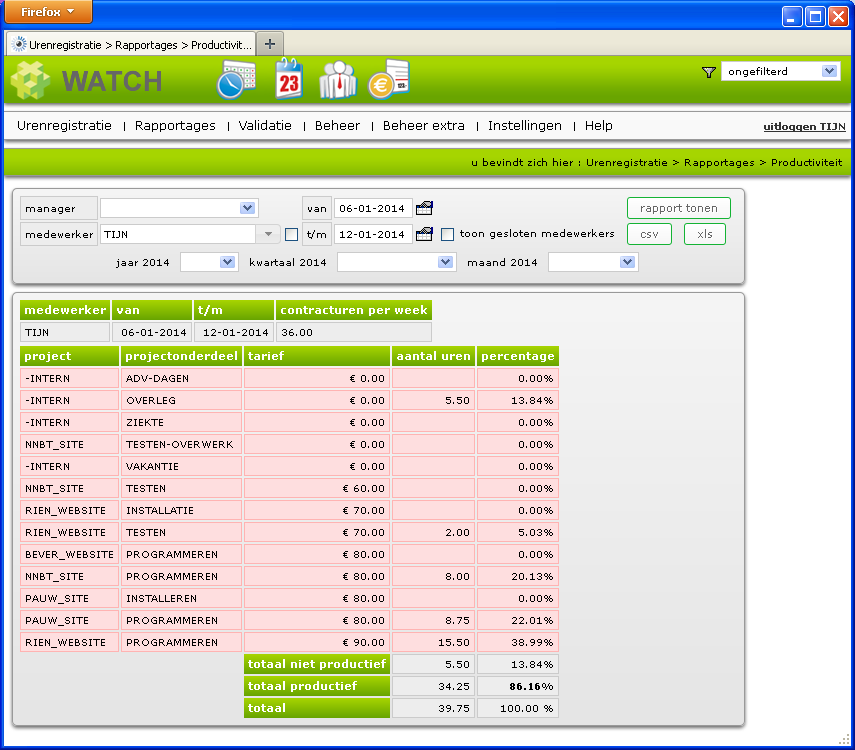Click the page favicon in the tab

pyautogui.click(x=19, y=45)
